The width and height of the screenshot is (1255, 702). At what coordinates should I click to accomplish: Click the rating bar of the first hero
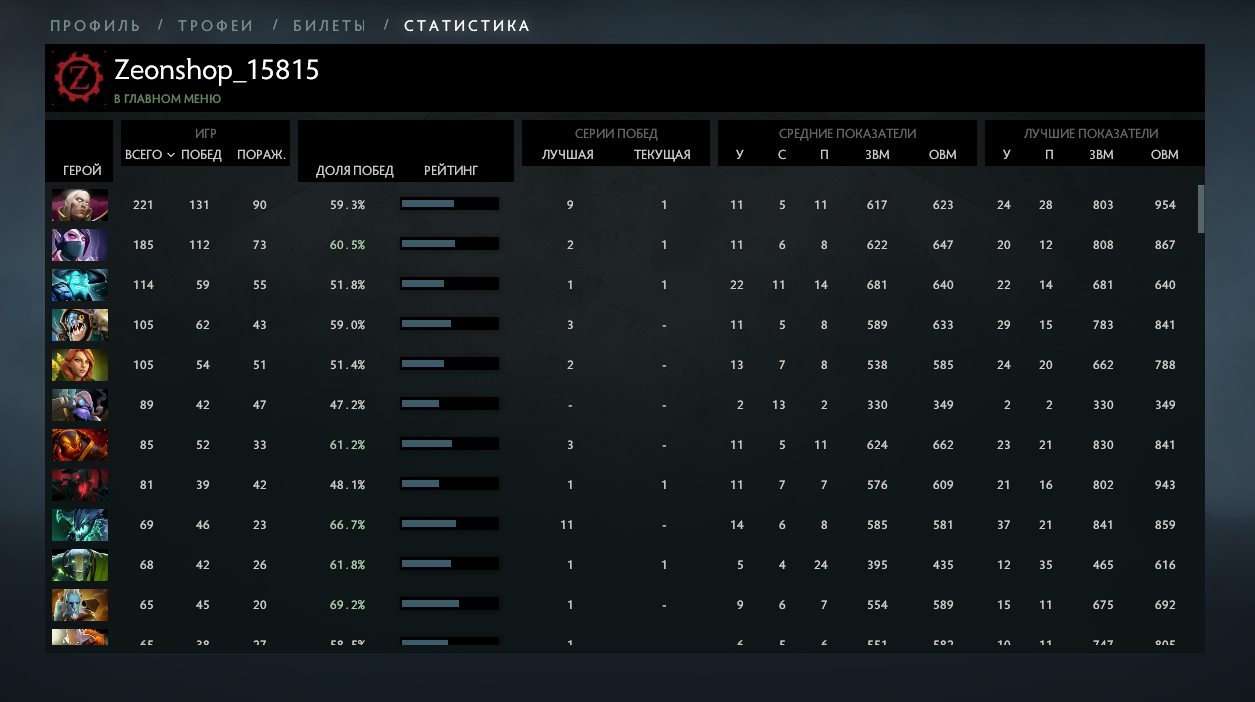click(449, 204)
